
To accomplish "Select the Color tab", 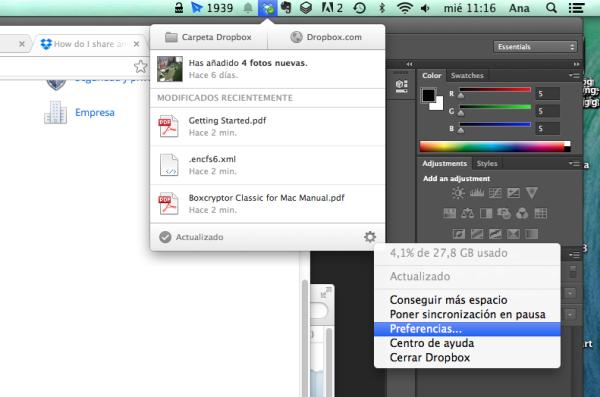I will click(432, 75).
